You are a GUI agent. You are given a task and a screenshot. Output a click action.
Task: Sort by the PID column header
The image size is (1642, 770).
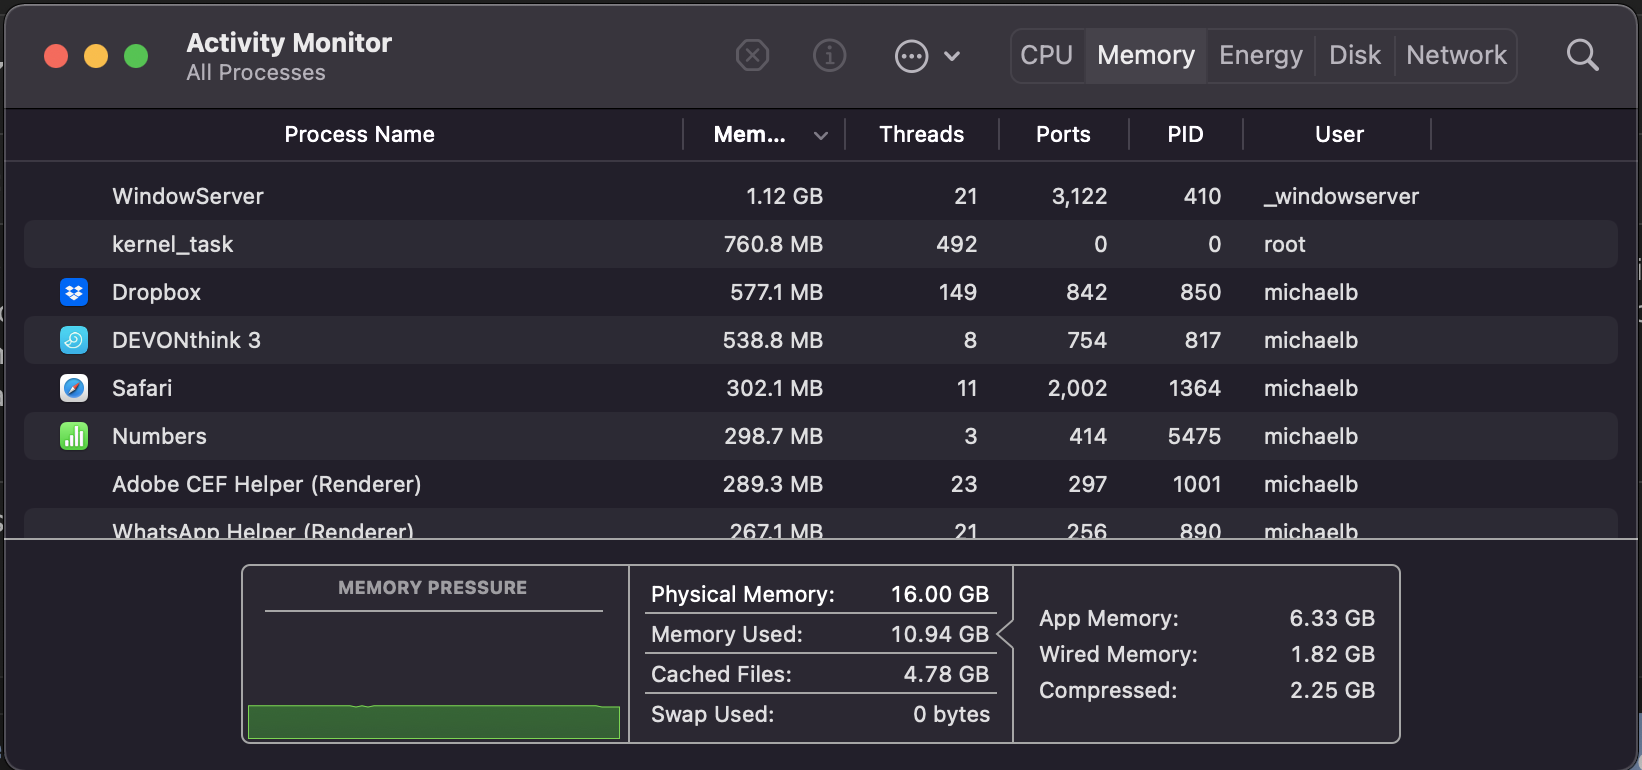point(1185,134)
